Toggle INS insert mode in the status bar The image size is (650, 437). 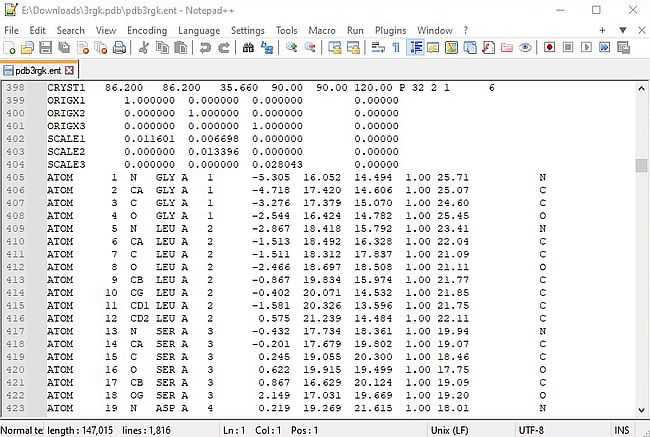622,430
